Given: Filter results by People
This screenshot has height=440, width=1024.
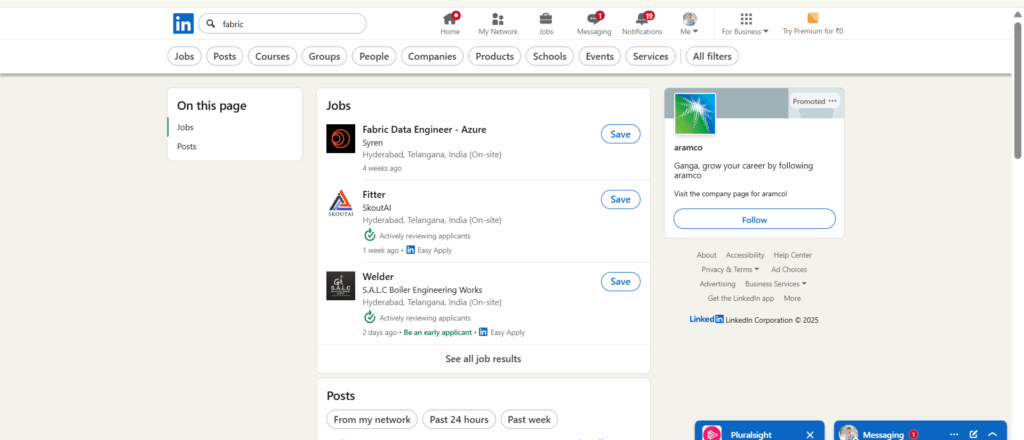Looking at the screenshot, I should pos(374,57).
